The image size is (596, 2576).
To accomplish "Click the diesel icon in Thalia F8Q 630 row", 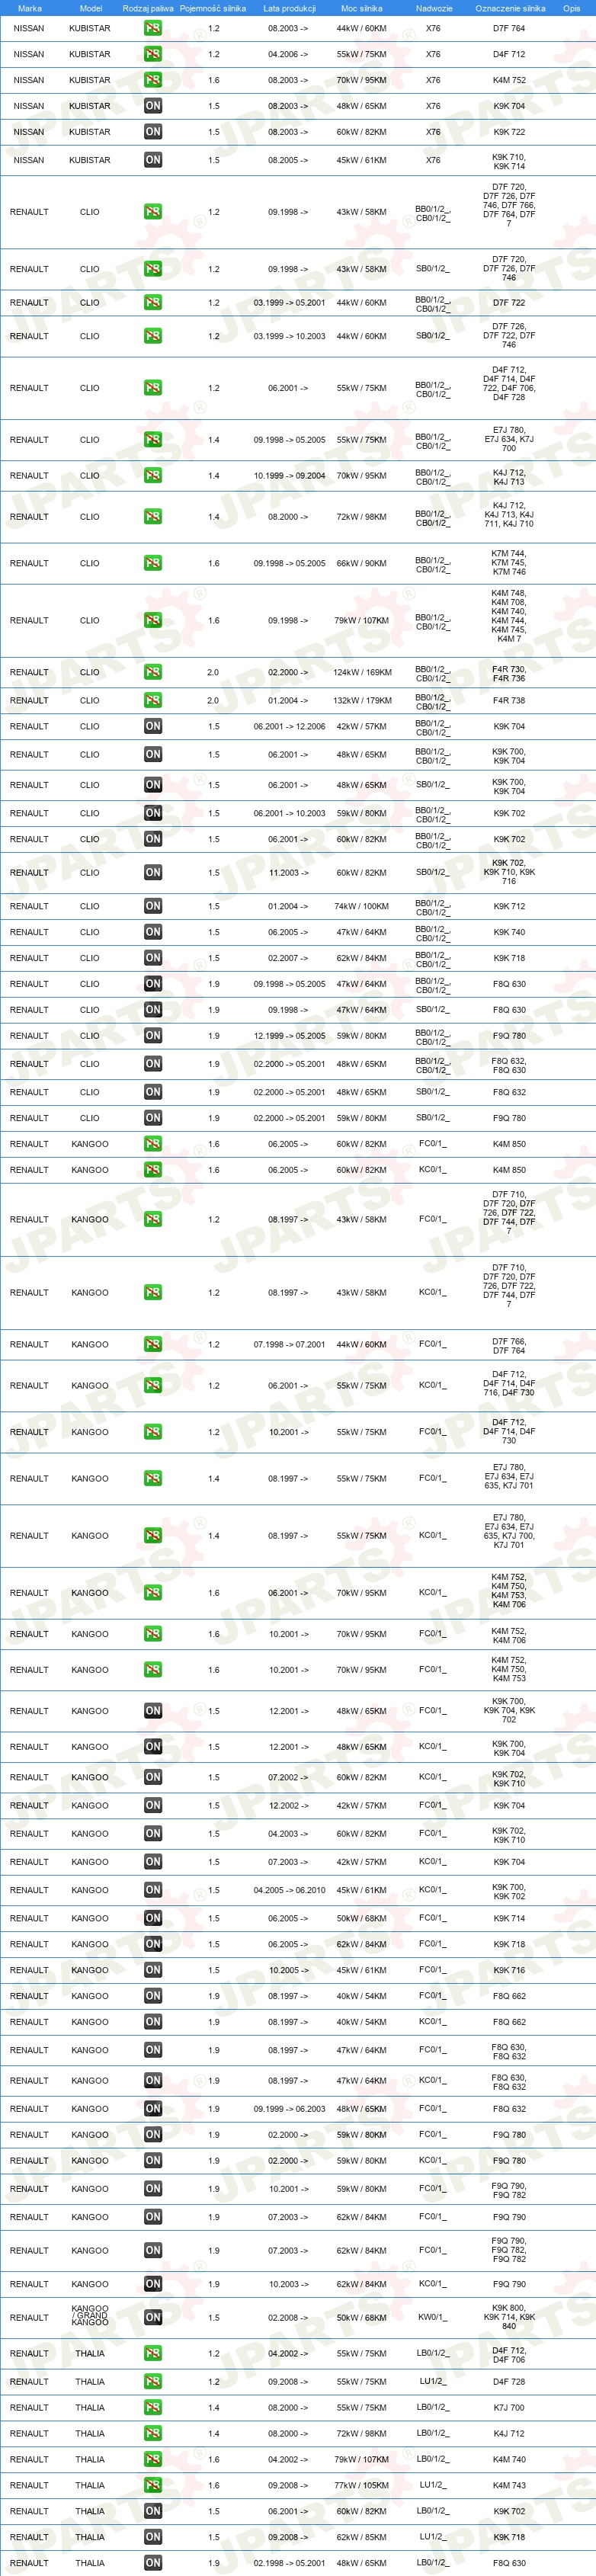I will pyautogui.click(x=153, y=2563).
